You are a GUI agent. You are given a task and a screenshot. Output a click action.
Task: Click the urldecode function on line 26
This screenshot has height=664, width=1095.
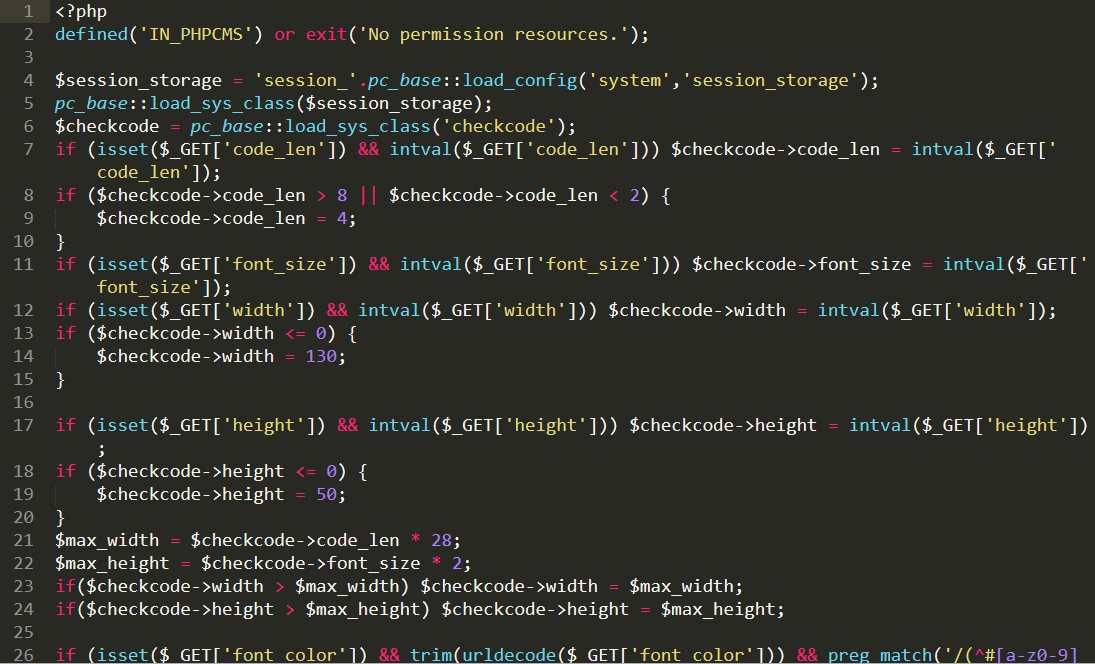click(x=509, y=656)
